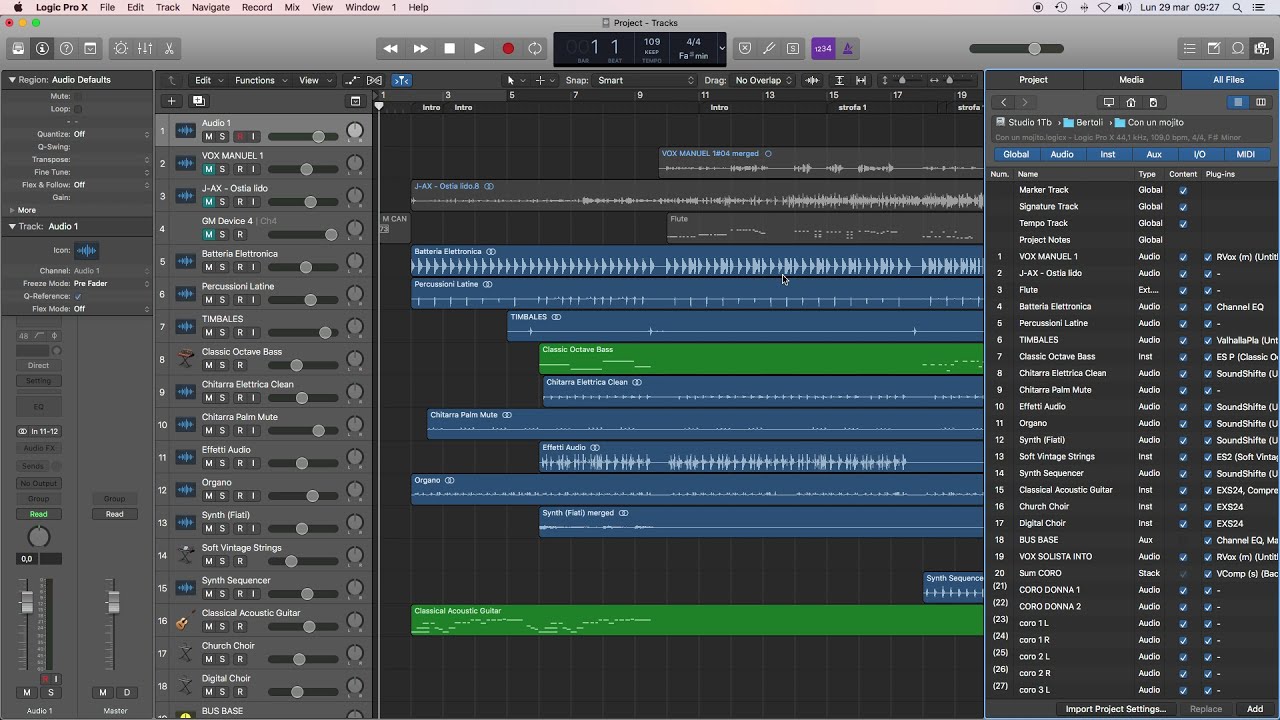Click the Tuner icon in control bar
The width and height of the screenshot is (1280, 720).
tap(769, 48)
